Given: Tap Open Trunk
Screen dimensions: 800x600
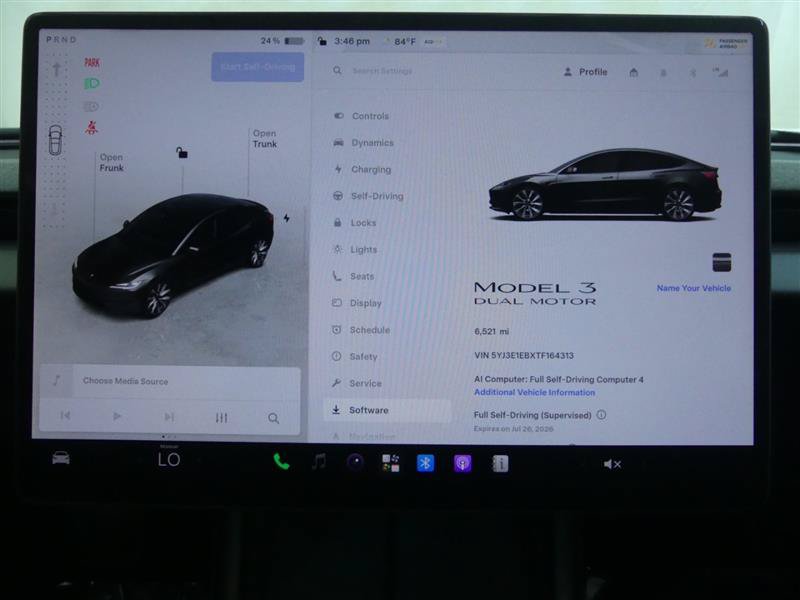Looking at the screenshot, I should click(x=264, y=138).
